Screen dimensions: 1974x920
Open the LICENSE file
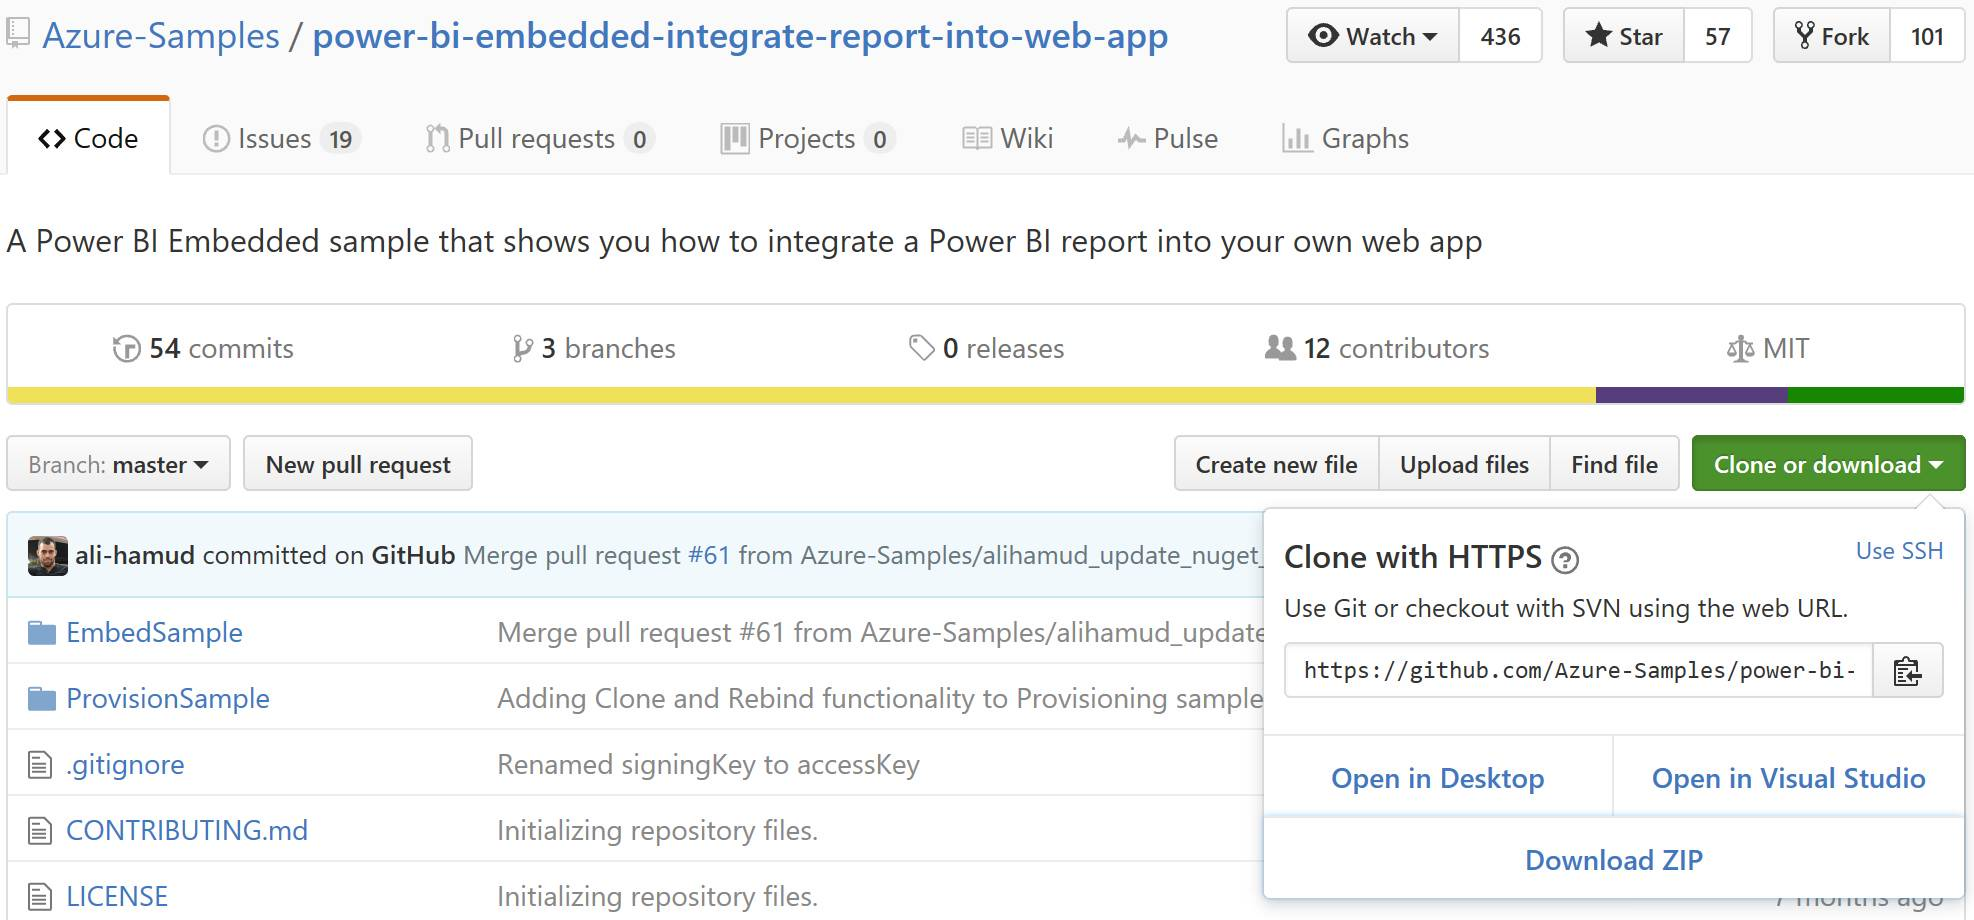[x=117, y=896]
